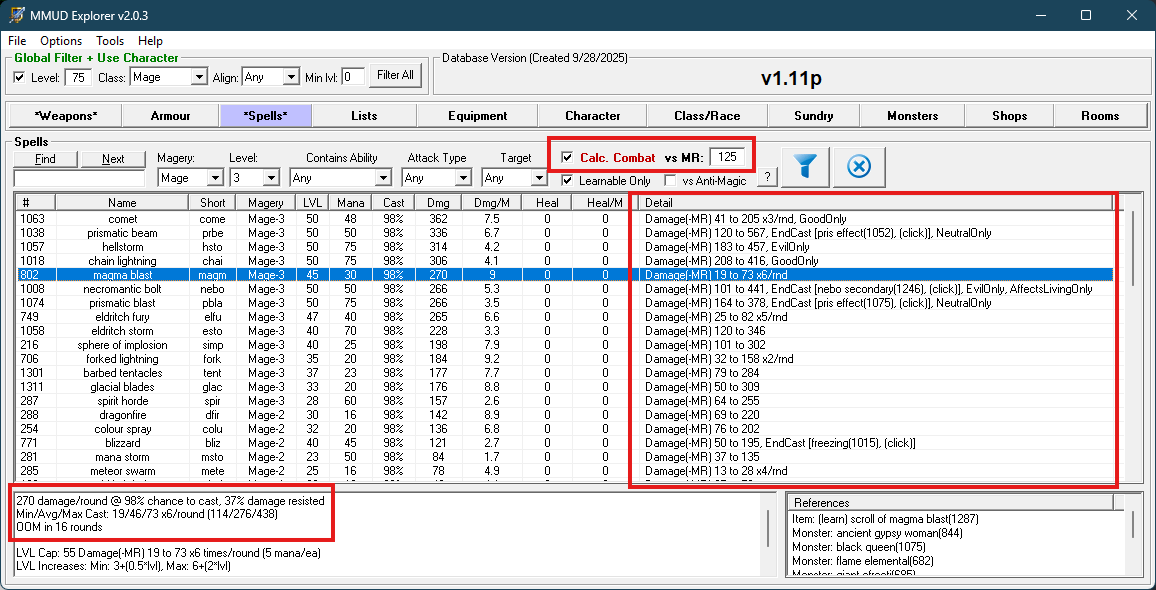Open the Class dropdown set to Mage

(198, 77)
